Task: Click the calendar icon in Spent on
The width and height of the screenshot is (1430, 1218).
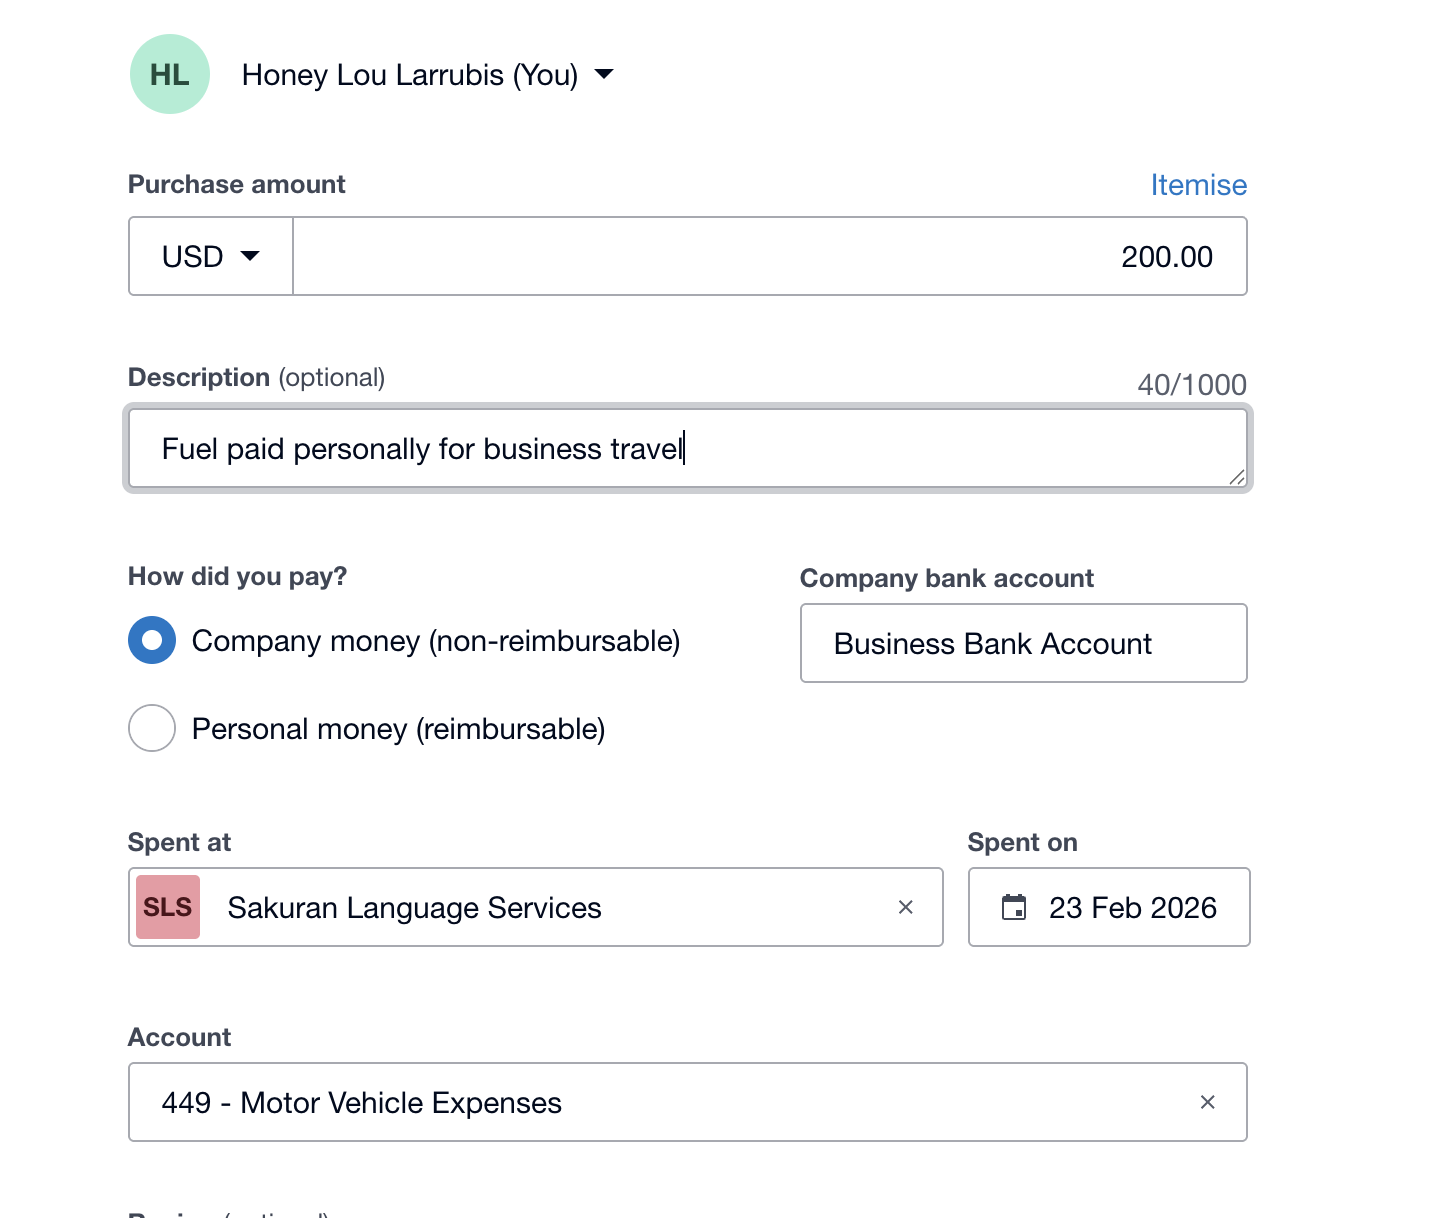Action: pyautogui.click(x=1014, y=907)
